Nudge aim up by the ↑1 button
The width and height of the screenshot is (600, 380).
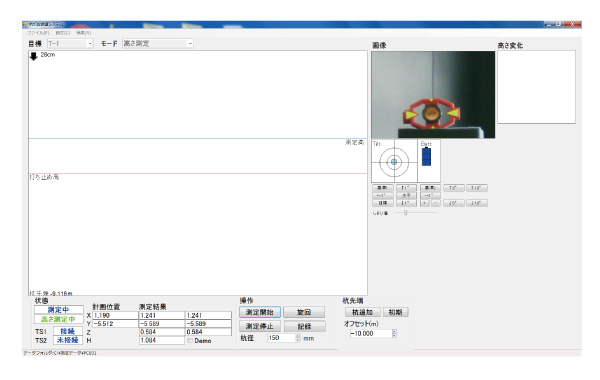(x=406, y=188)
